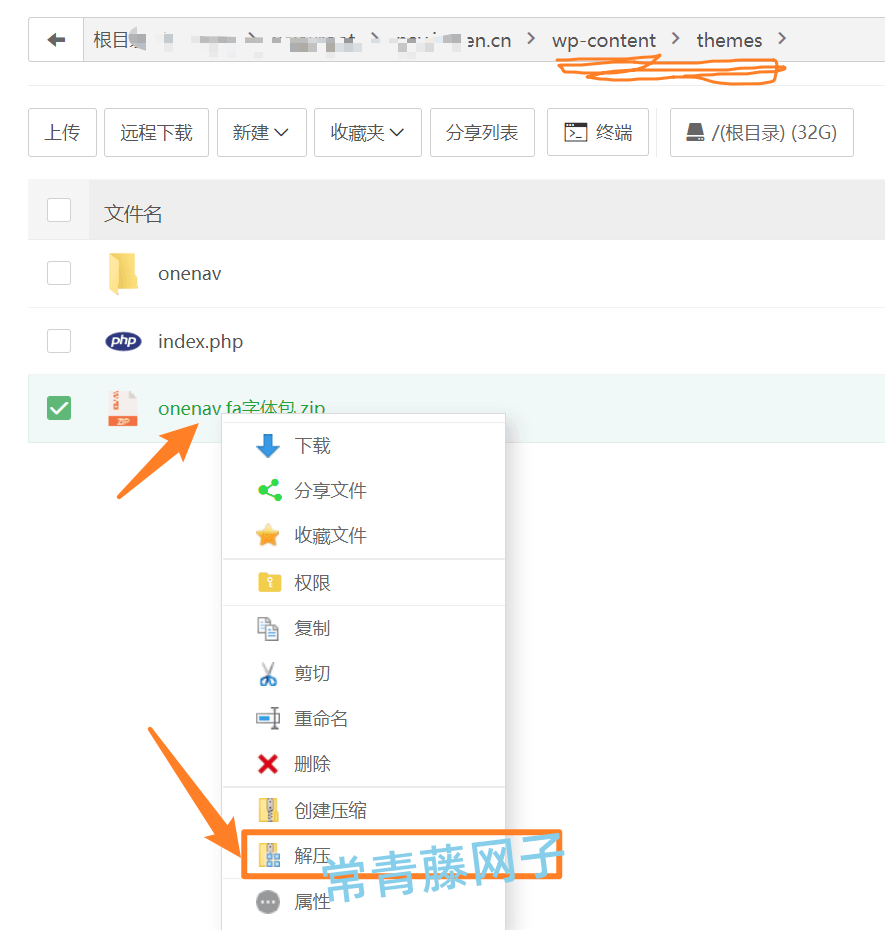
Task: Click the star favorite icon
Action: point(268,535)
